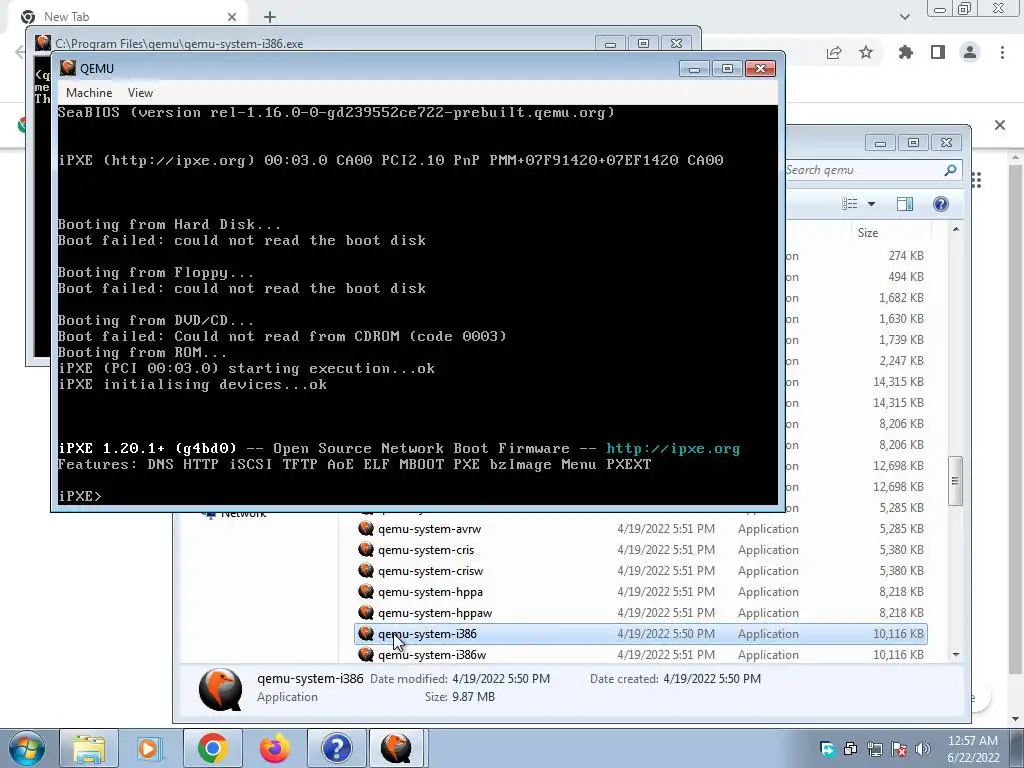Click the iPXE prompt in QEMU console
This screenshot has height=768, width=1024.
point(80,496)
